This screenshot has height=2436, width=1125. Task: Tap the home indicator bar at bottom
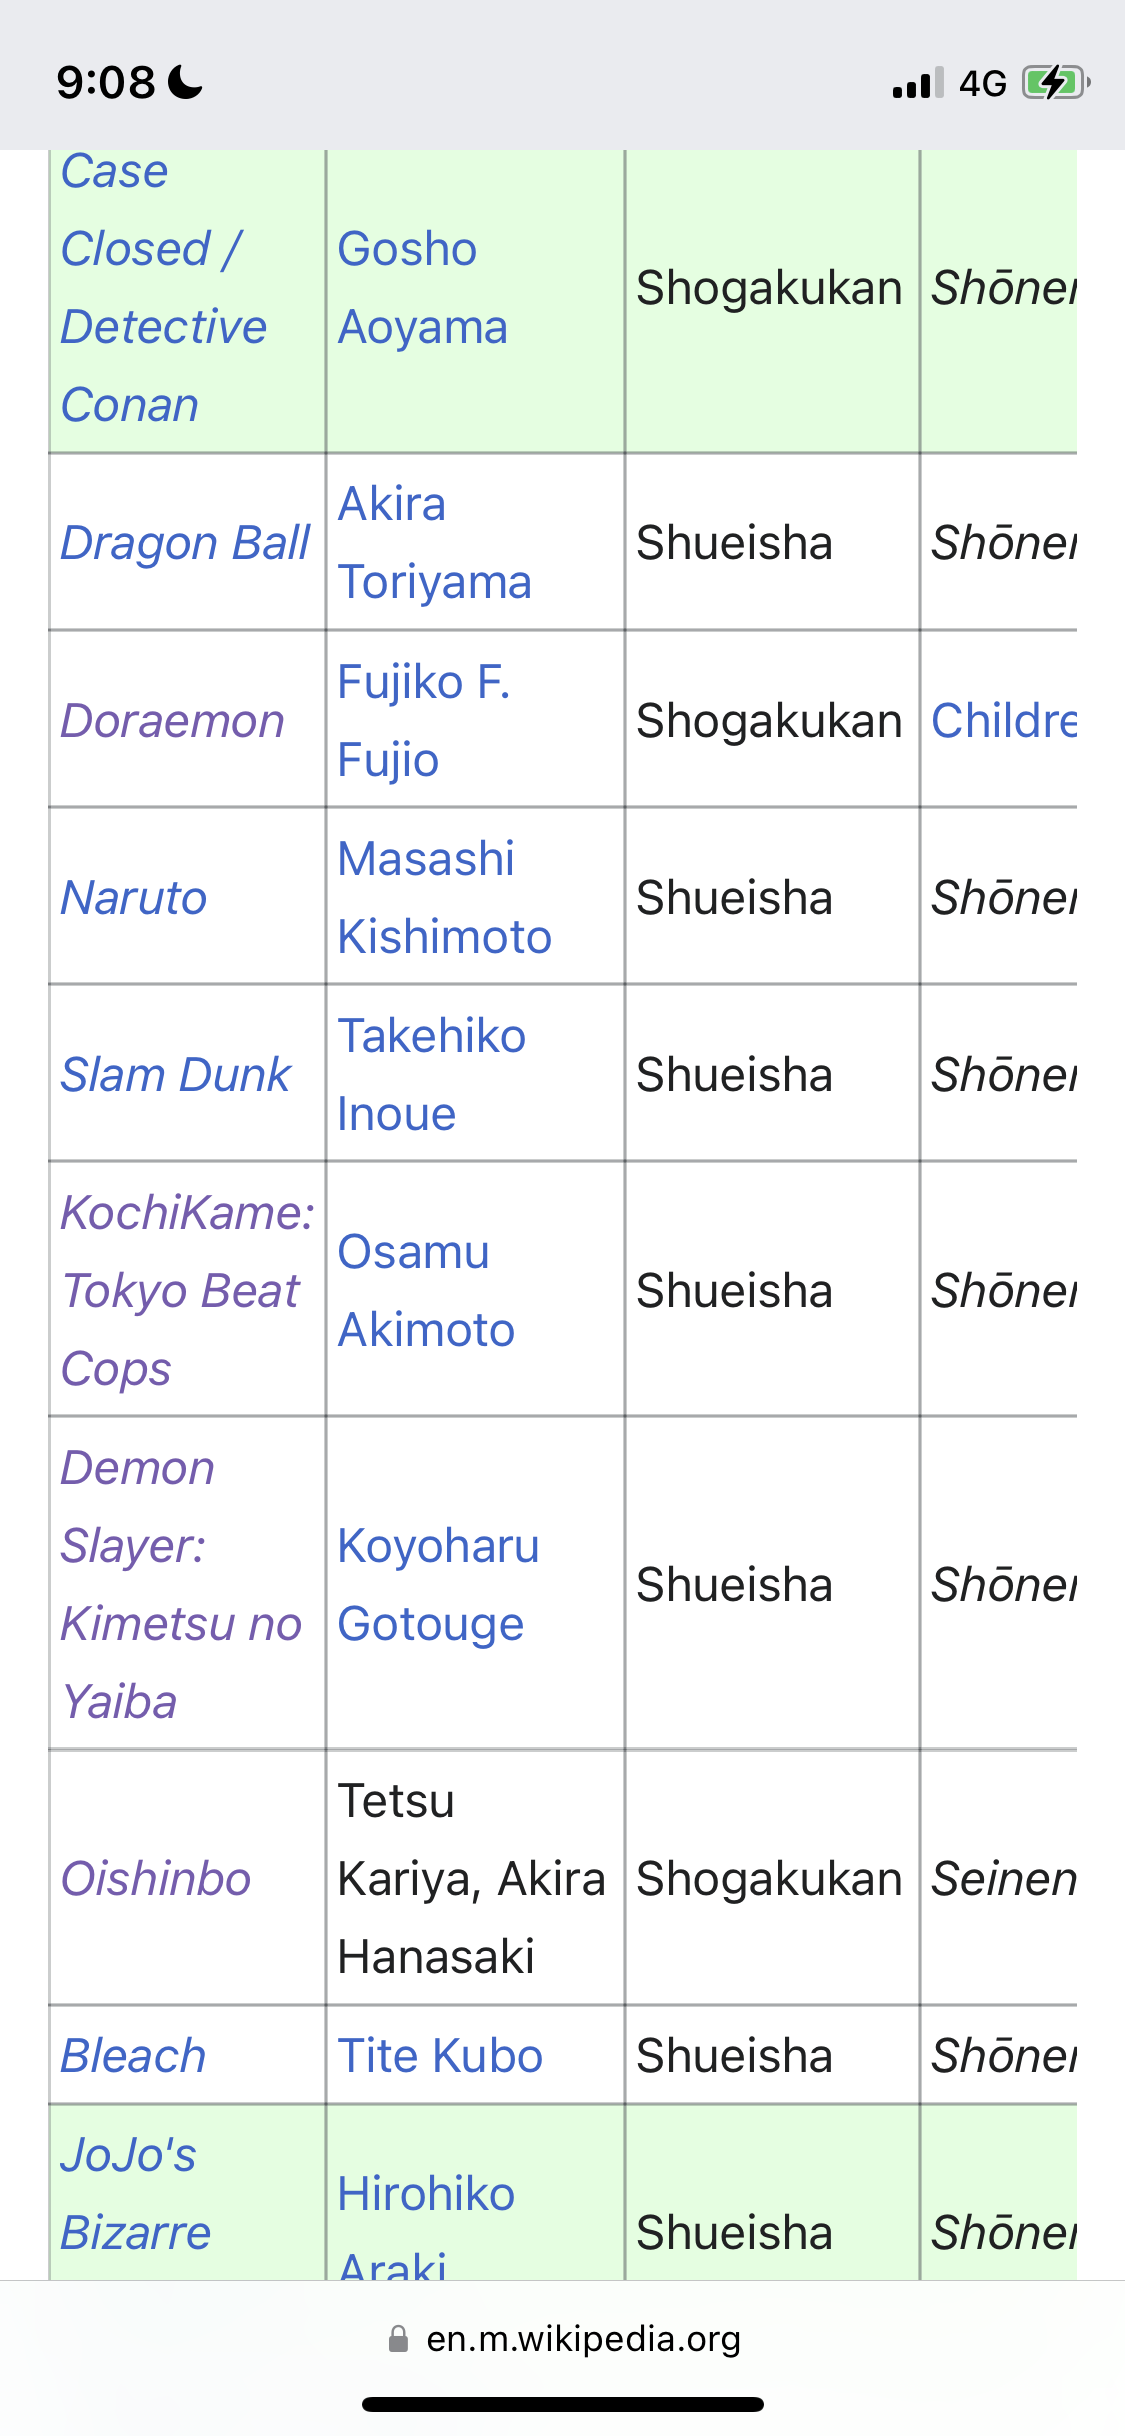[563, 2404]
